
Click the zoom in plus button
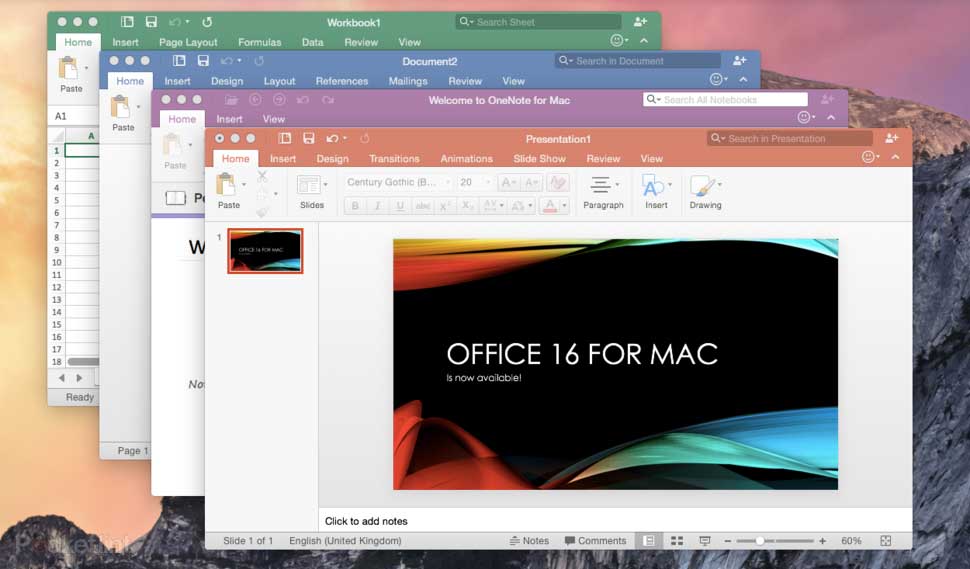coord(822,541)
